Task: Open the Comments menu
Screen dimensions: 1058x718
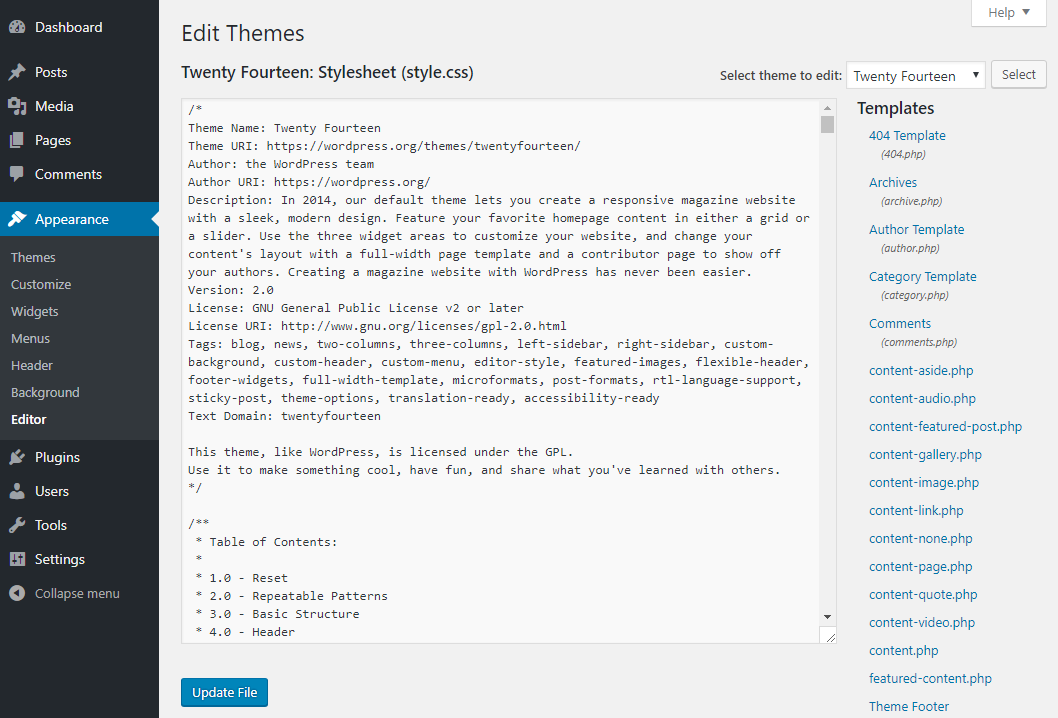Action: point(80,174)
